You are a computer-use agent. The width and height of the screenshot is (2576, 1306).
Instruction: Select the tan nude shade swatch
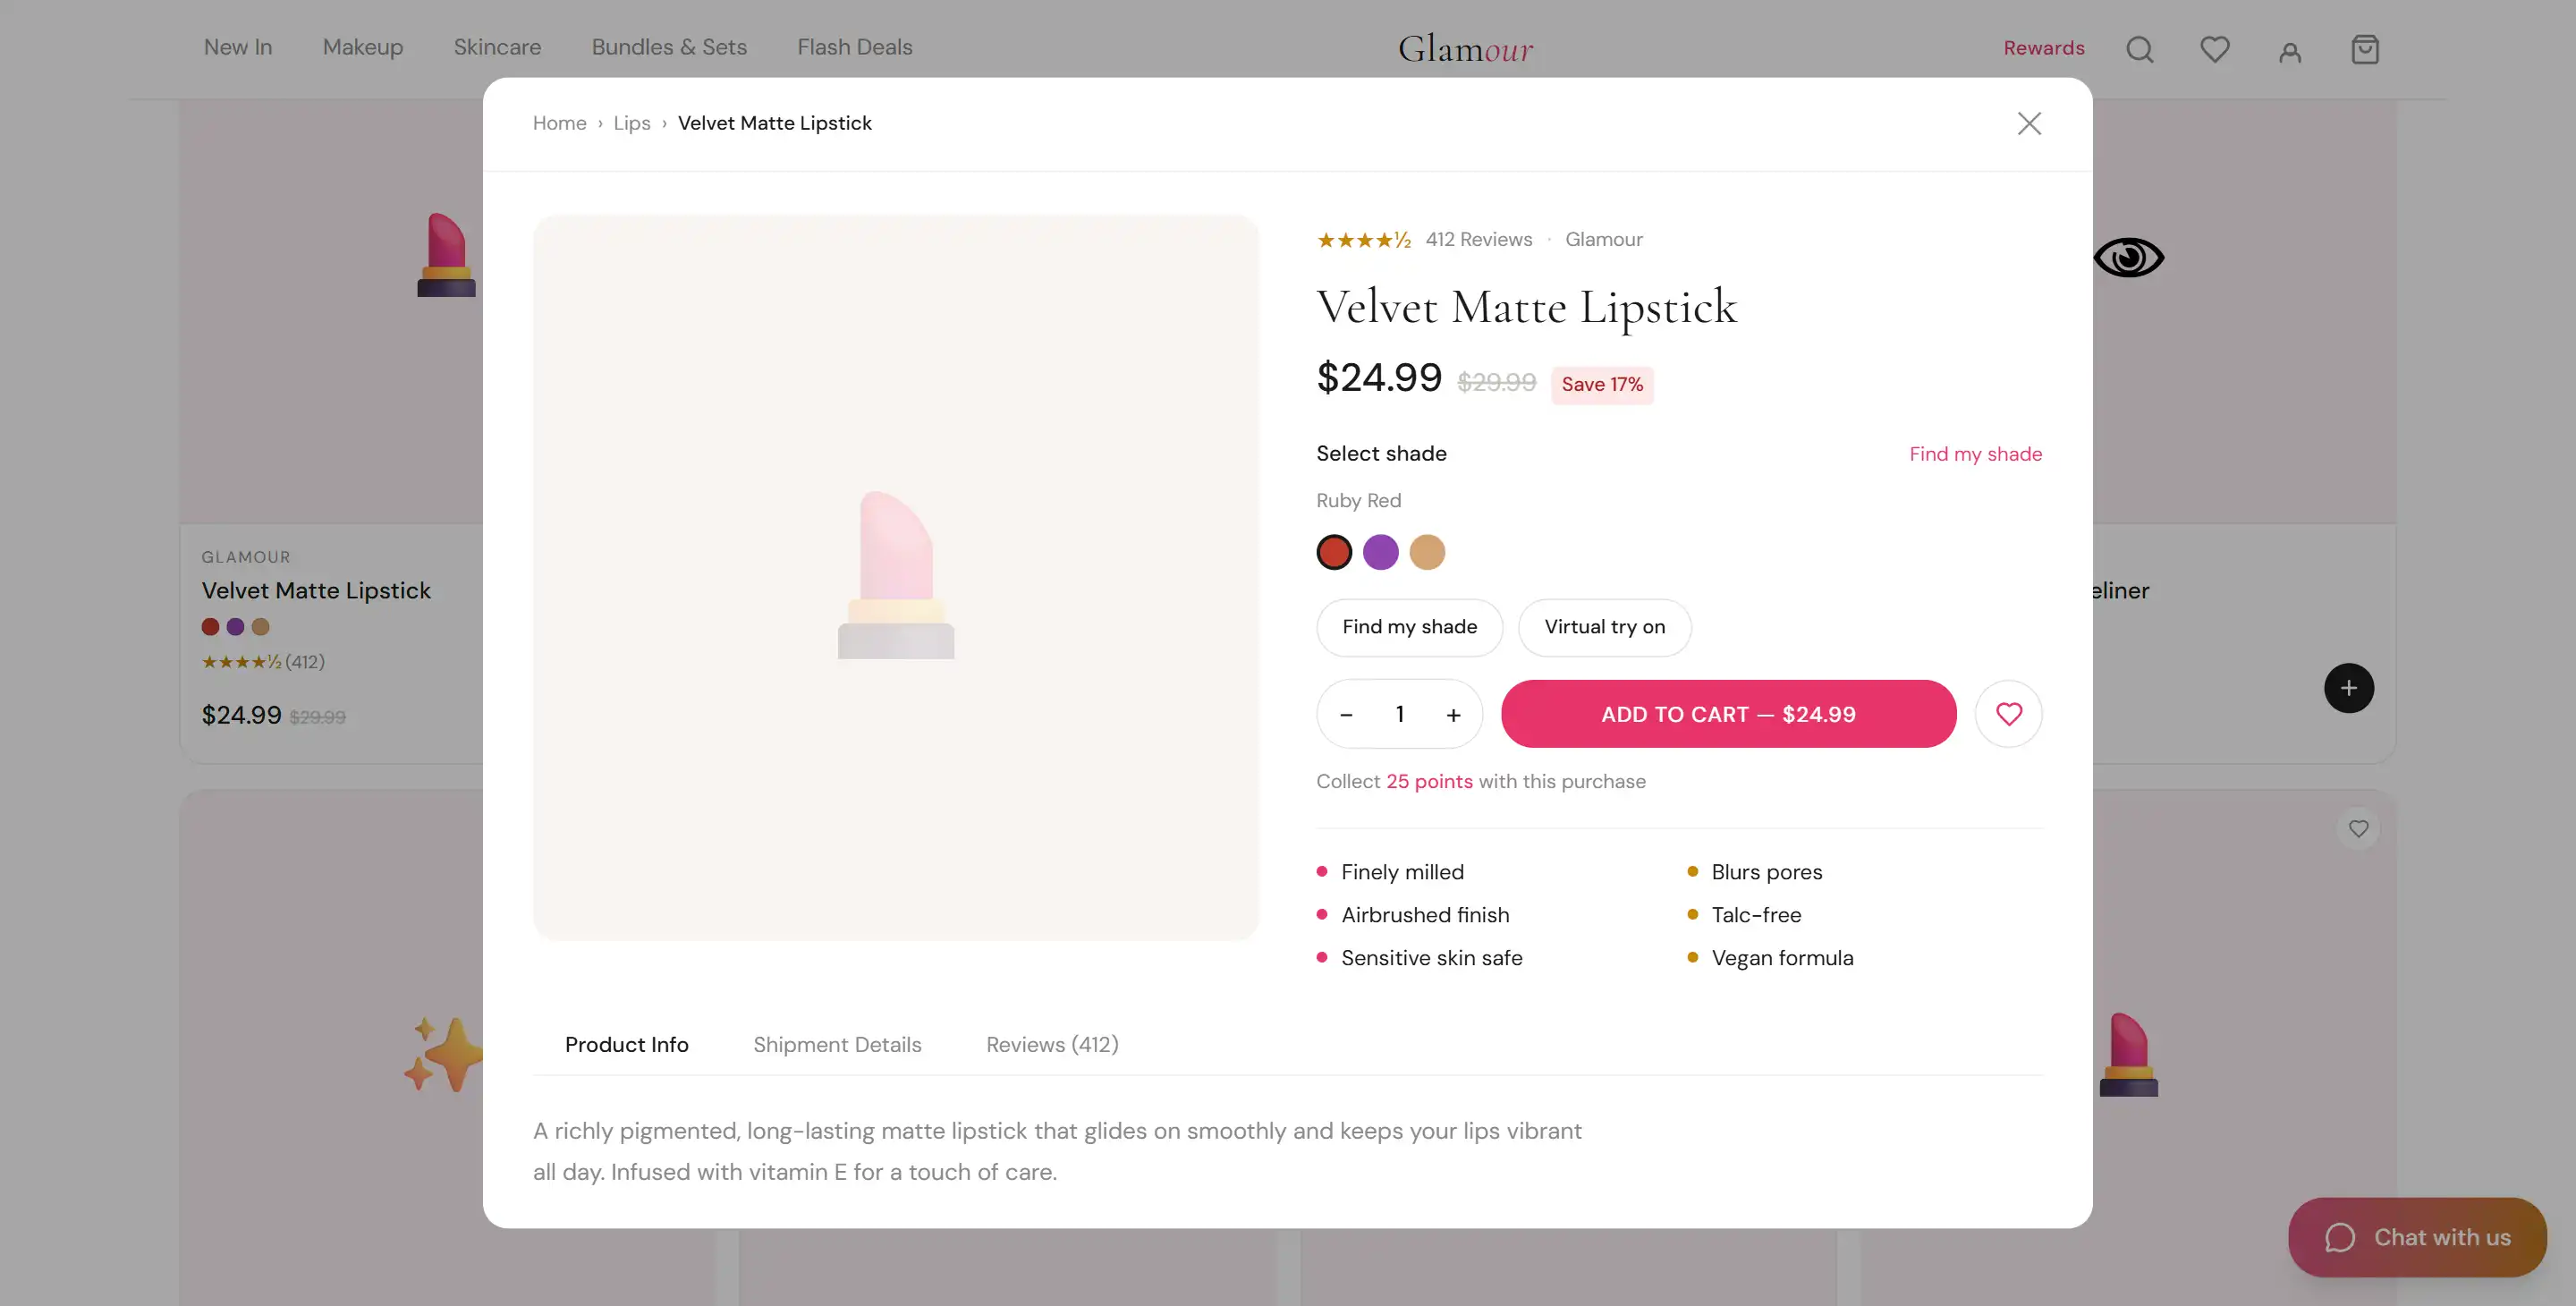click(1426, 552)
